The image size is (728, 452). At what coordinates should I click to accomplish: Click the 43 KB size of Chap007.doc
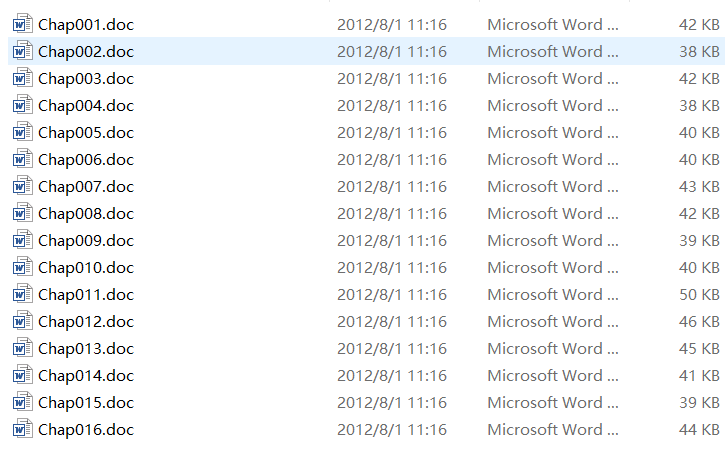pos(699,187)
